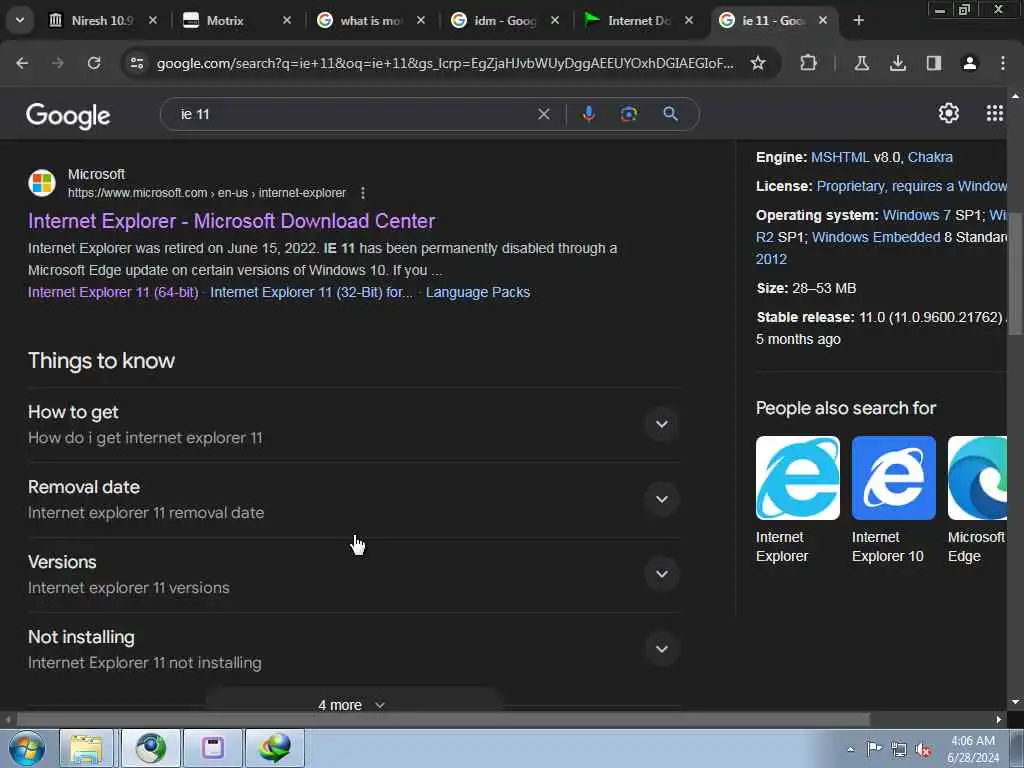Open Google quick settings gear
Viewport: 1024px width, 768px height.
tap(949, 113)
